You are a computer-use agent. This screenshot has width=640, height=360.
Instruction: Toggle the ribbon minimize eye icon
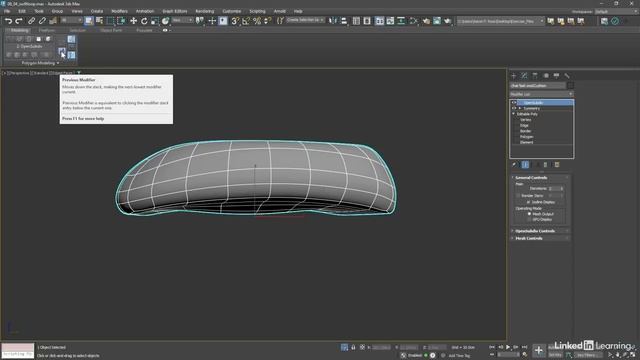click(x=165, y=30)
